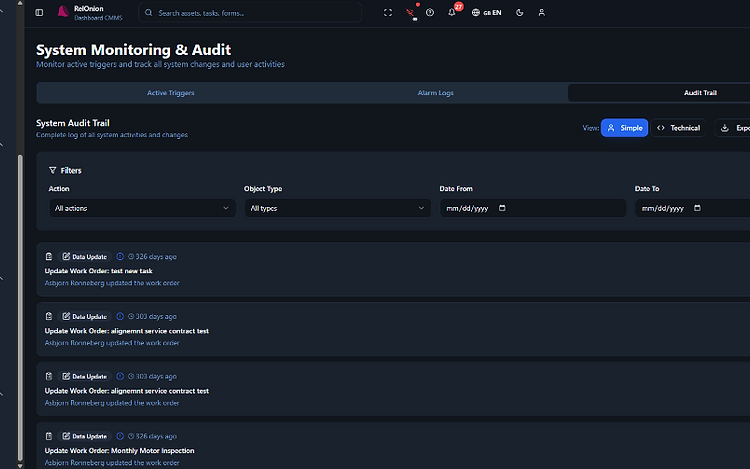Click the Date To input field

click(x=693, y=208)
